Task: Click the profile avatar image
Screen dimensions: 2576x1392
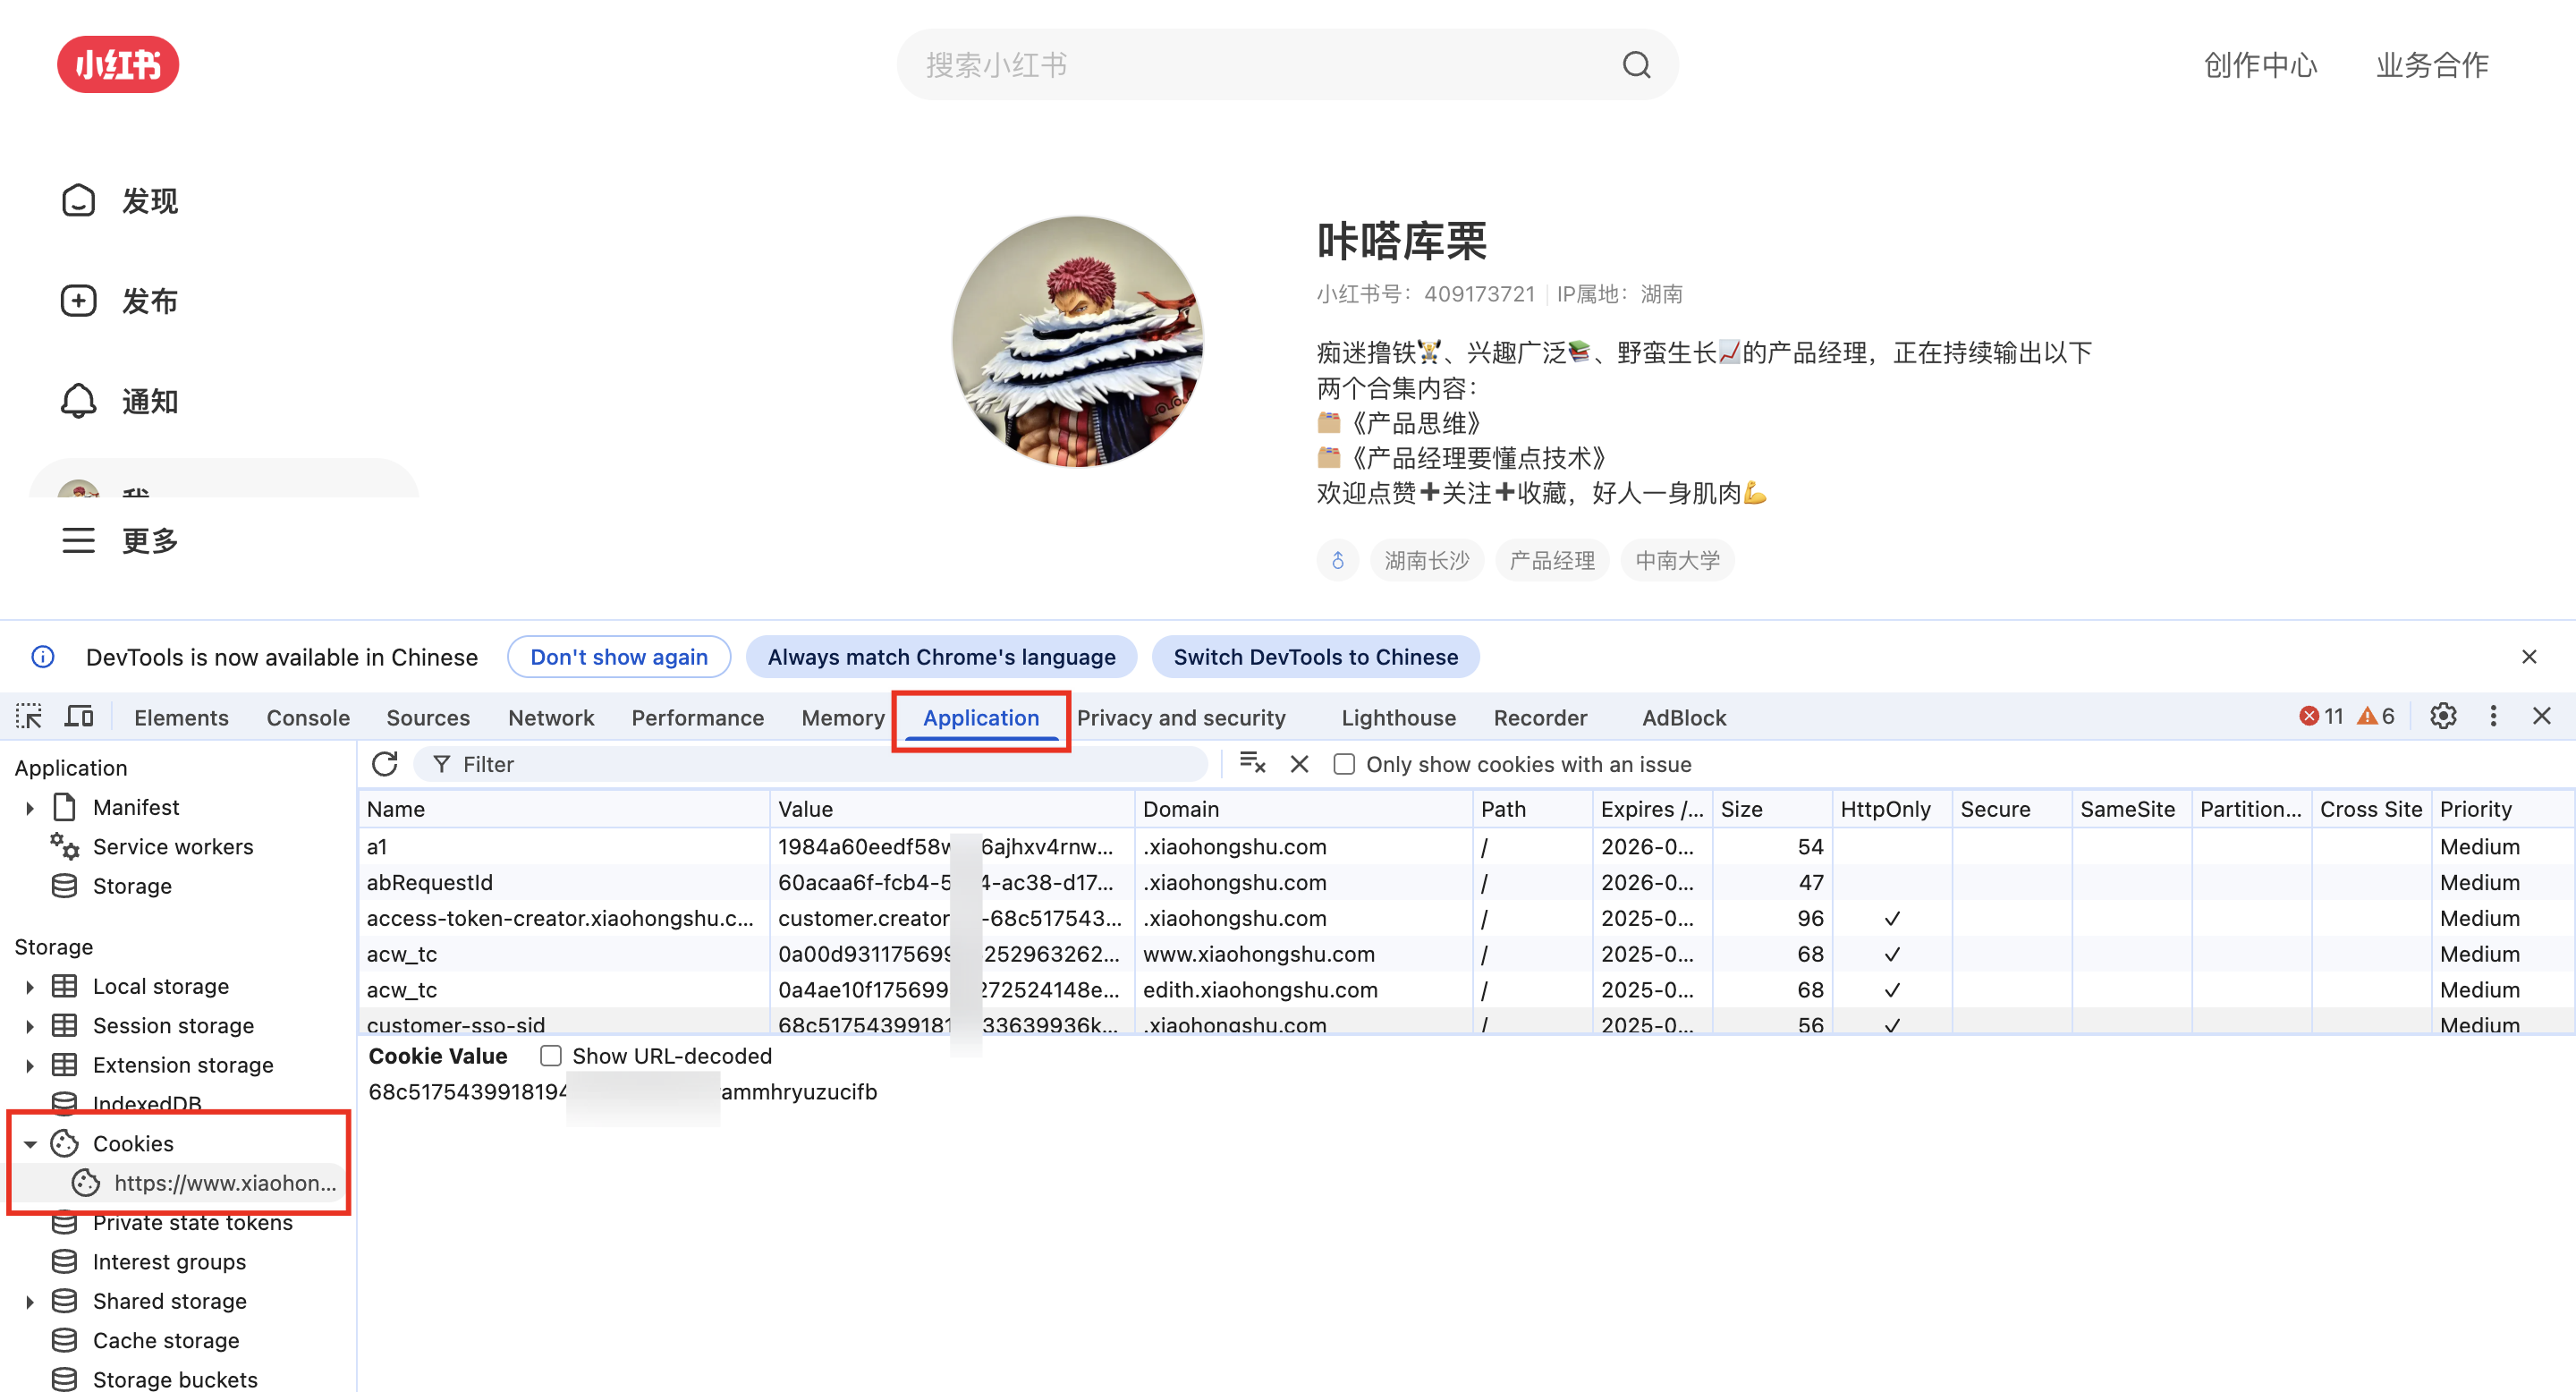Action: coord(1078,341)
